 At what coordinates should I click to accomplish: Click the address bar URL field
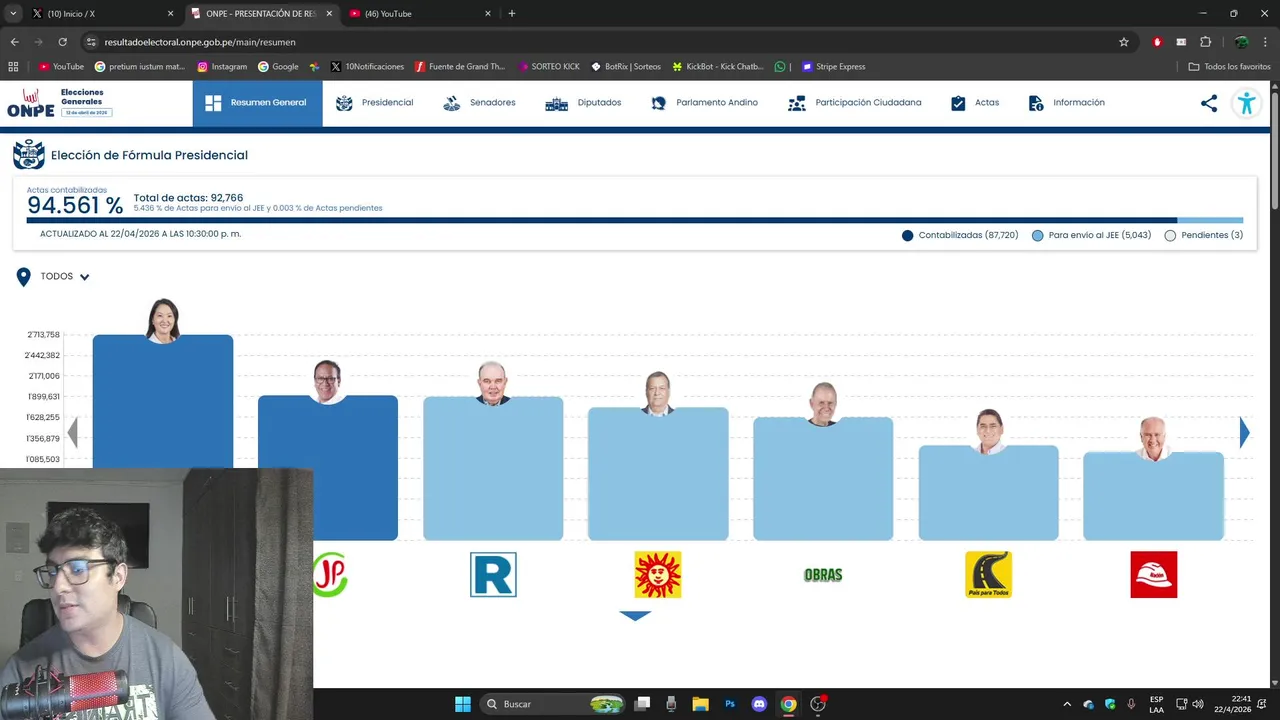click(600, 42)
